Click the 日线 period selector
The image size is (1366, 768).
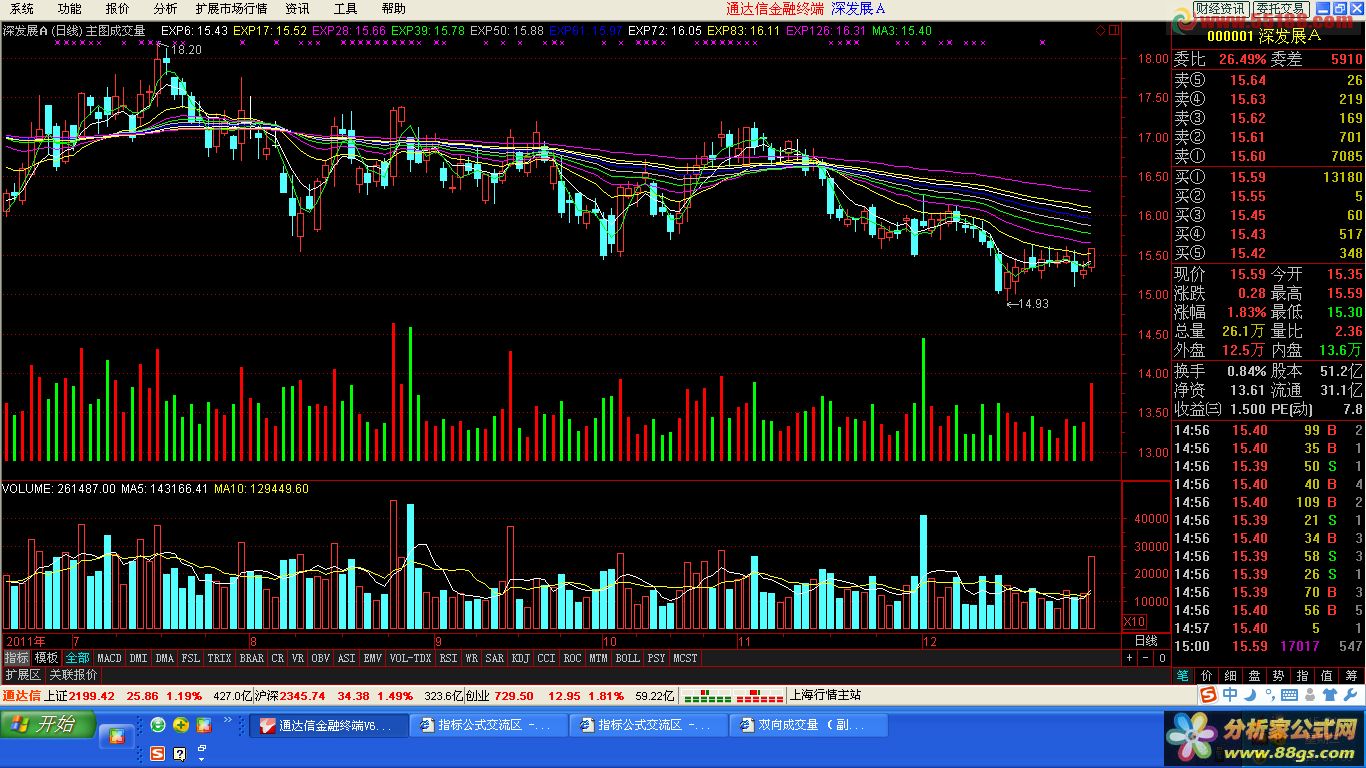point(1146,641)
